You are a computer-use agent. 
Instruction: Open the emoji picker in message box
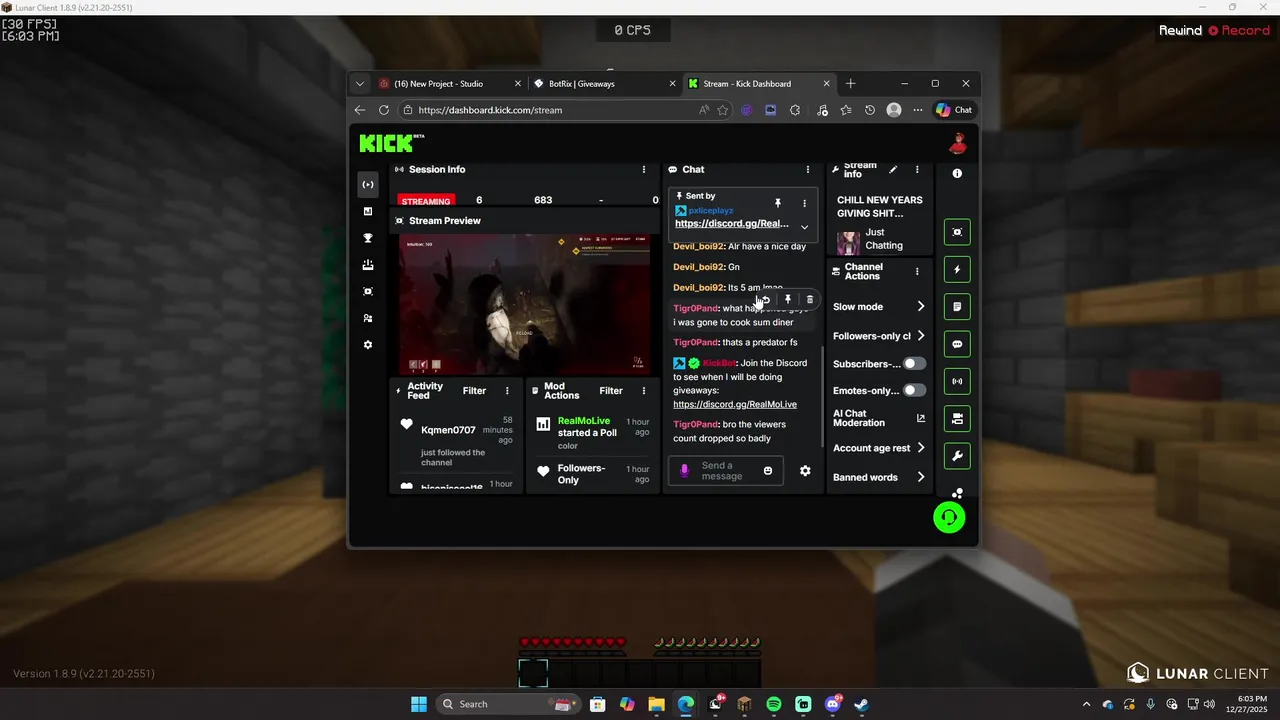click(768, 471)
